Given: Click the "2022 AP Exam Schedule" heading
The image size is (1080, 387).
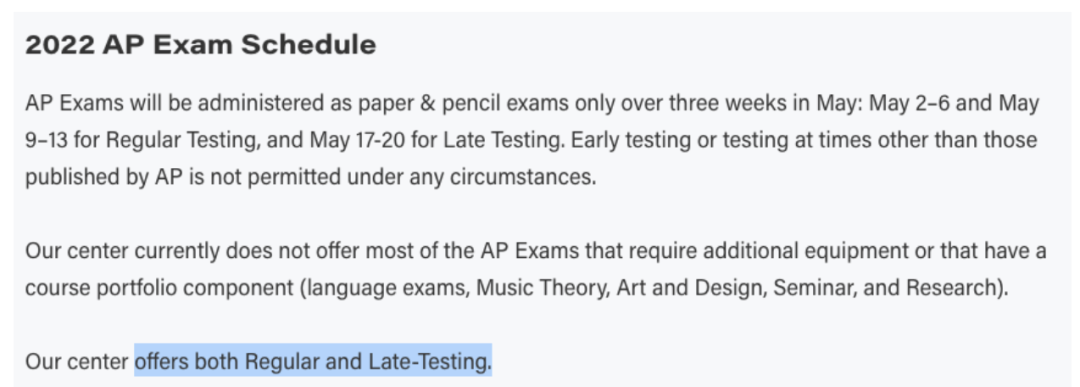Looking at the screenshot, I should (200, 45).
